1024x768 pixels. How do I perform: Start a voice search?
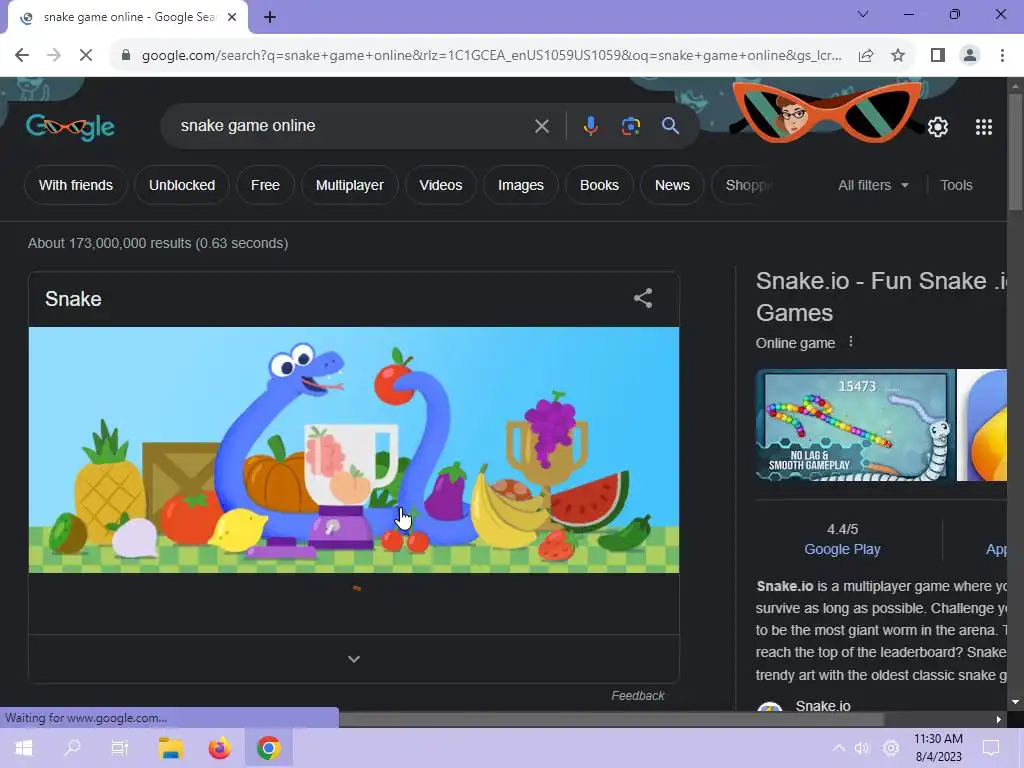point(590,126)
